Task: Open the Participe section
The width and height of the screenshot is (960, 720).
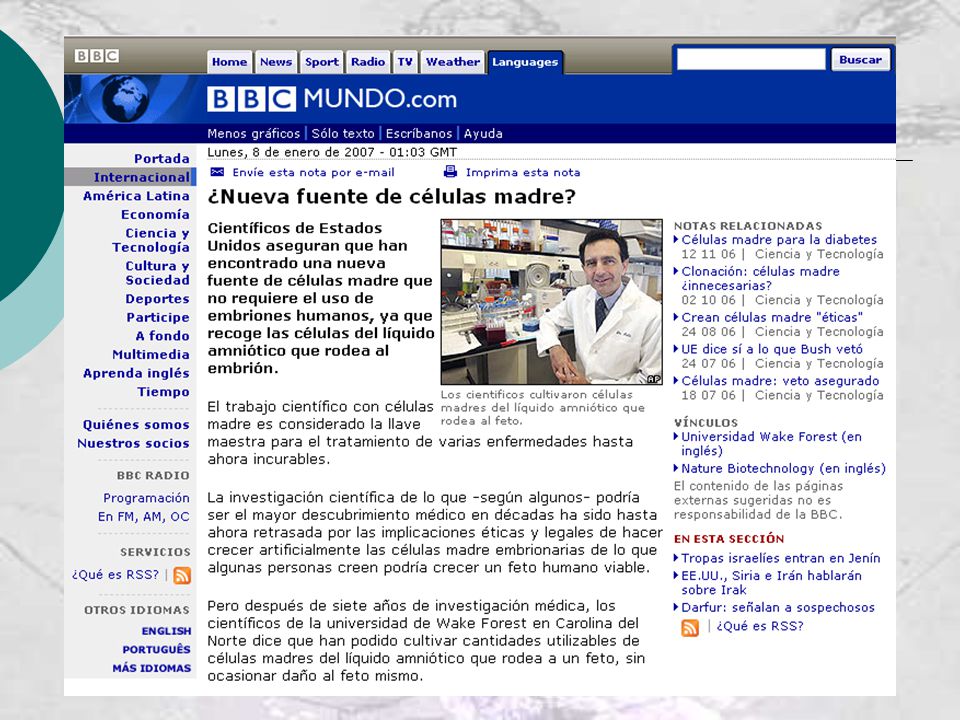Action: (x=158, y=317)
